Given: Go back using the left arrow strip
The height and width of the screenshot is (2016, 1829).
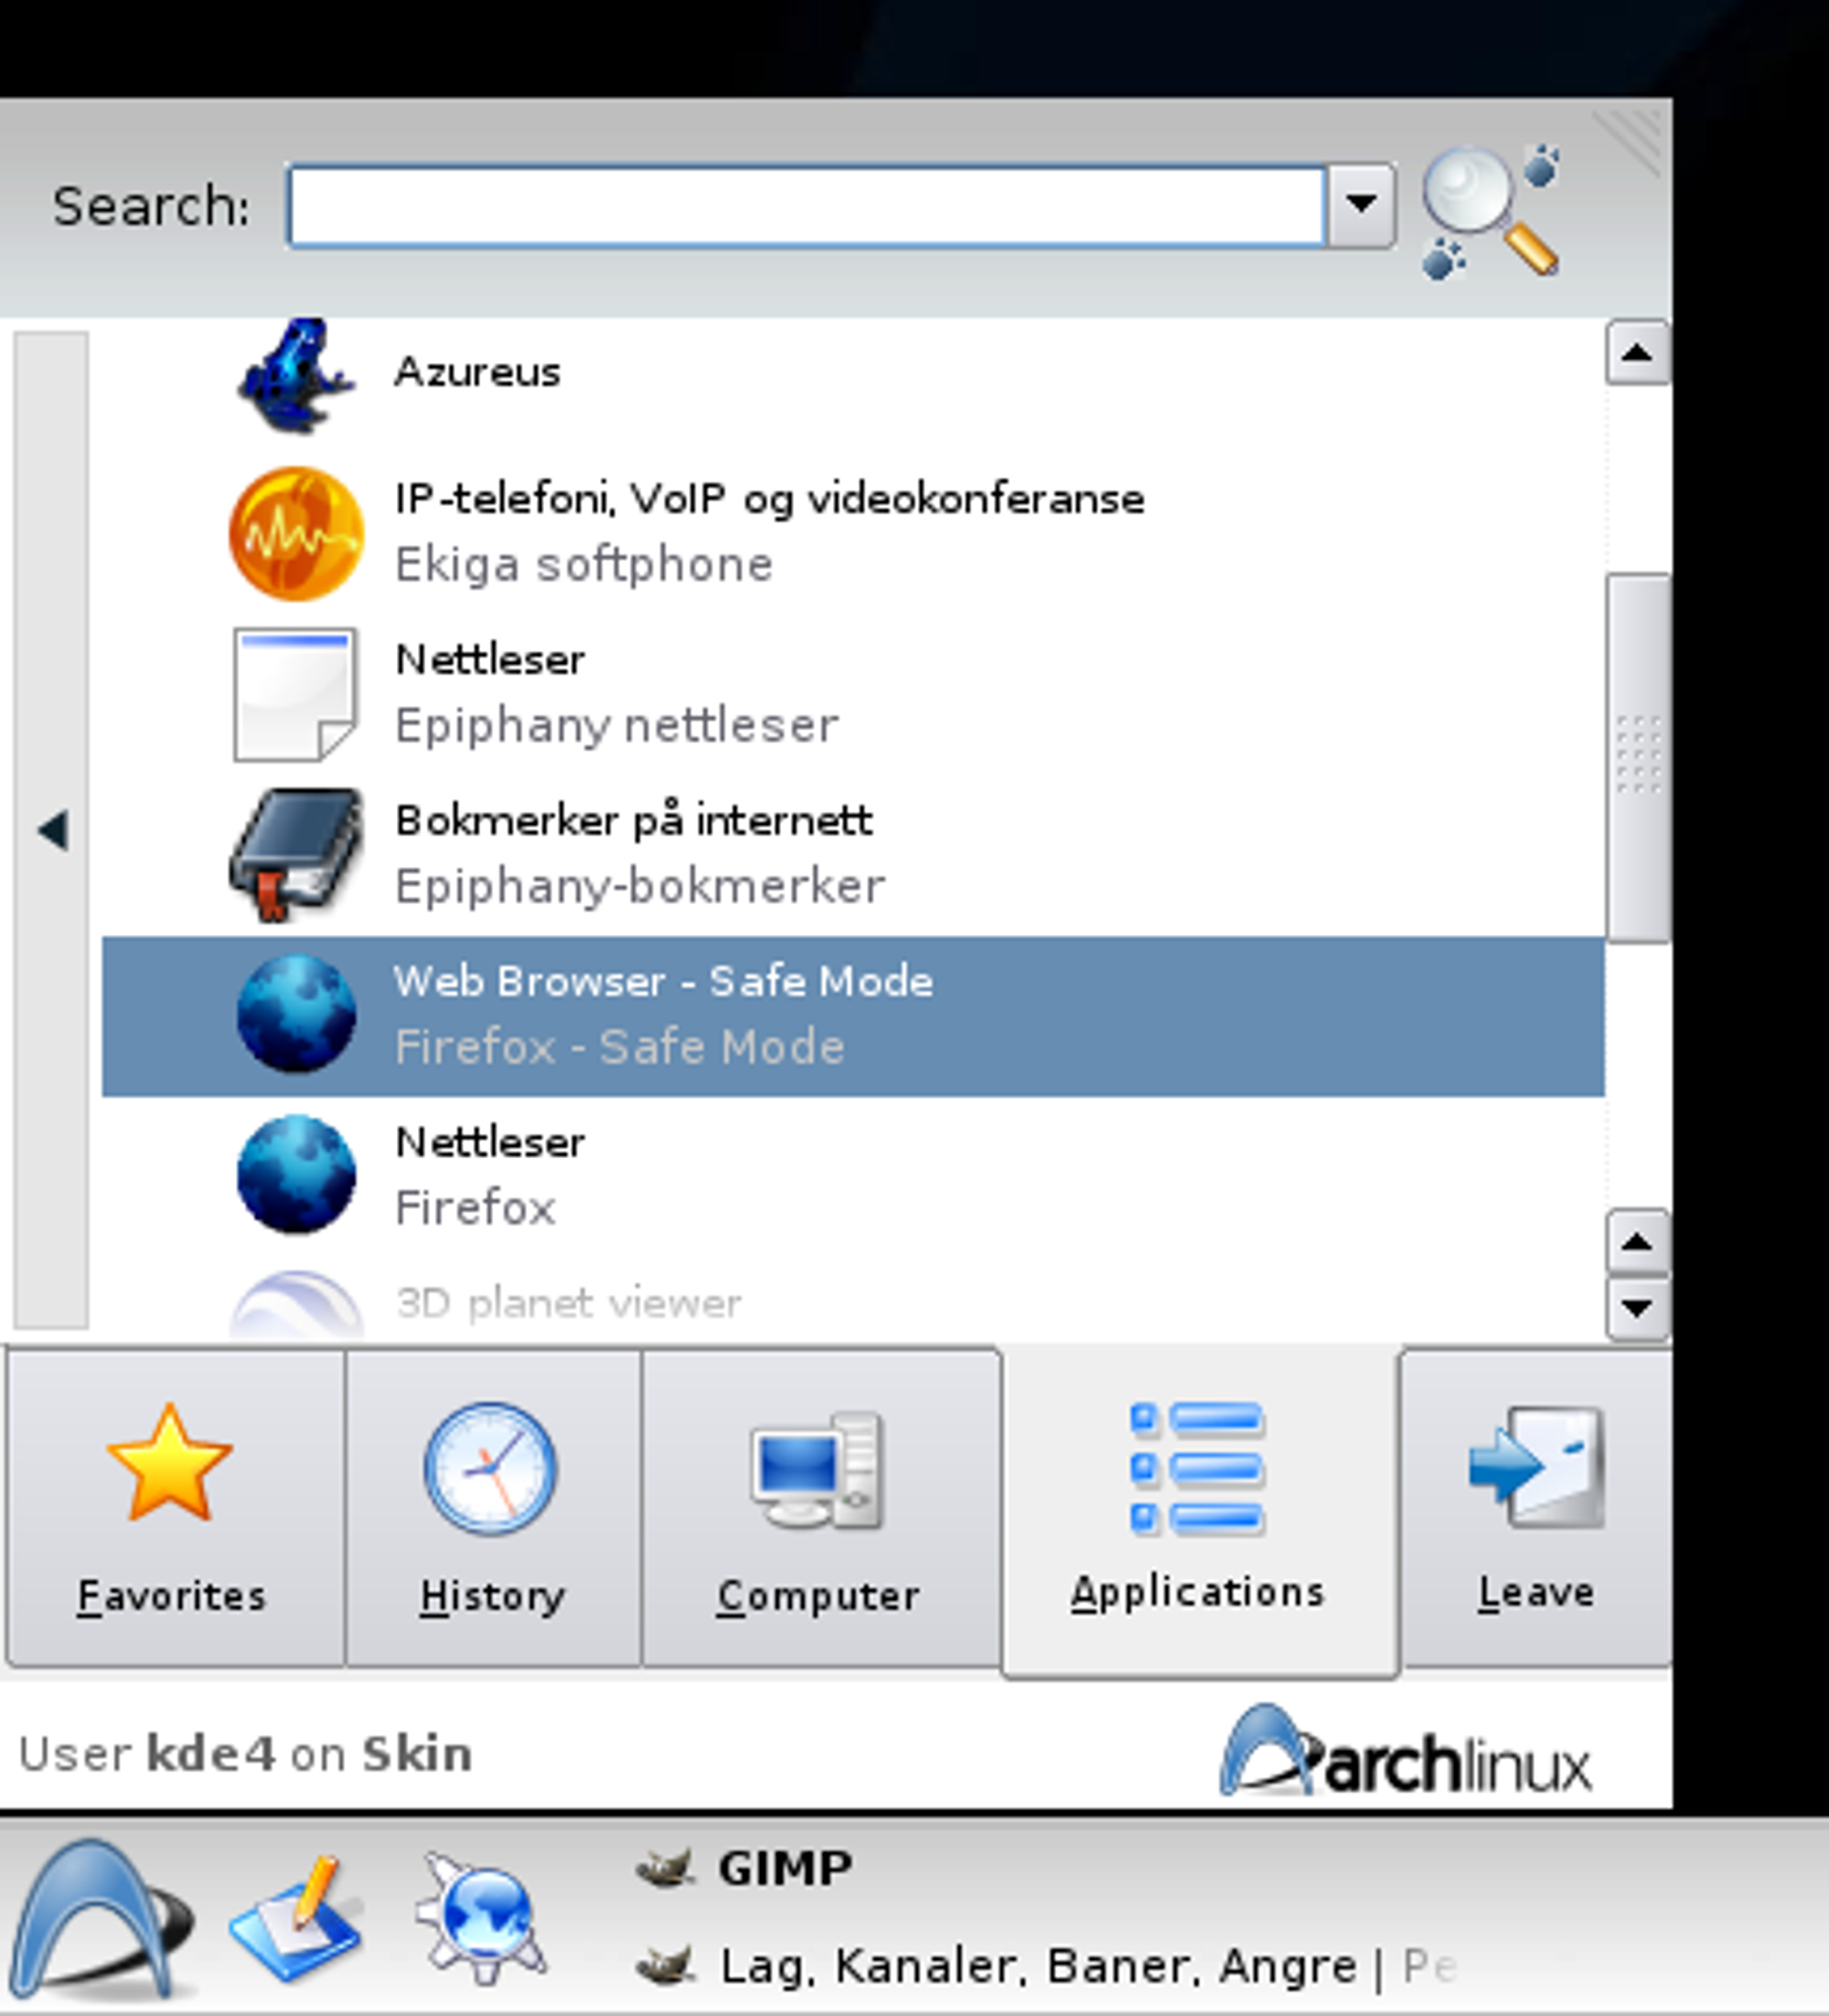Looking at the screenshot, I should [52, 830].
